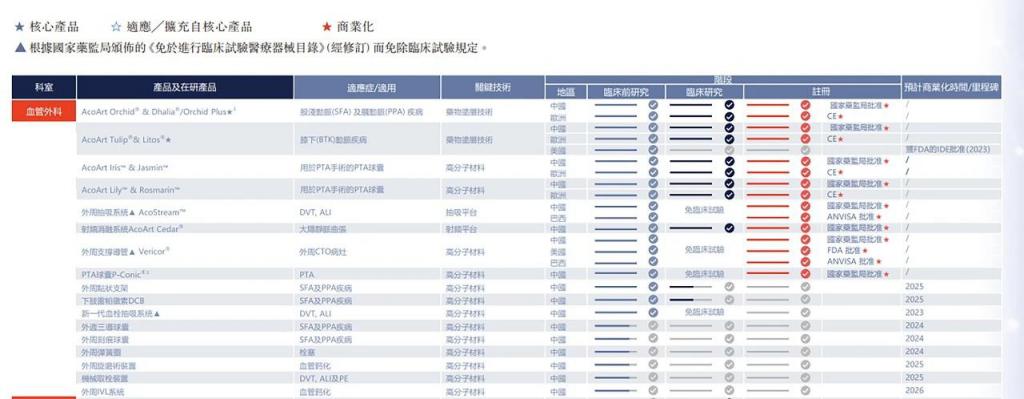Click the outlined star beside 適應/擴充自核心產品
The width and height of the screenshot is (1024, 399).
[116, 27]
